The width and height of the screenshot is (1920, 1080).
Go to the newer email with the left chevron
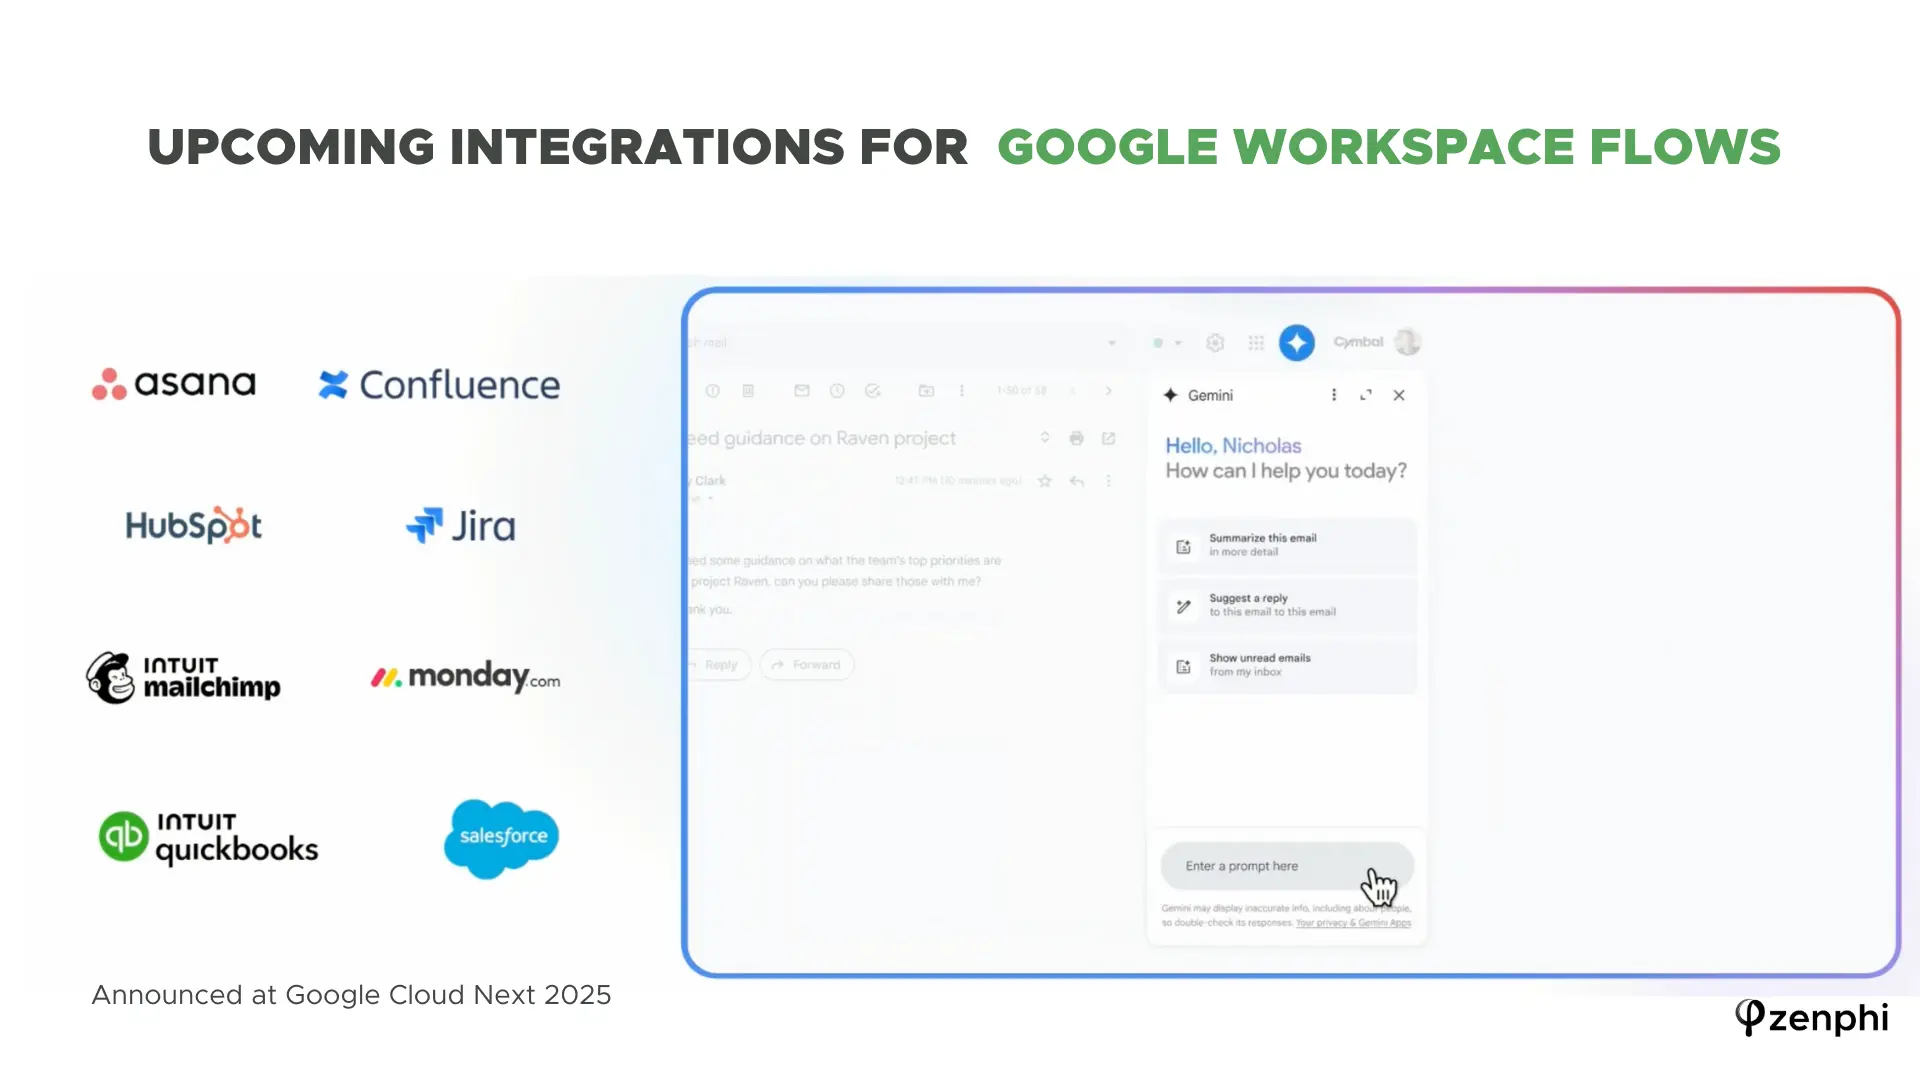tap(1073, 391)
